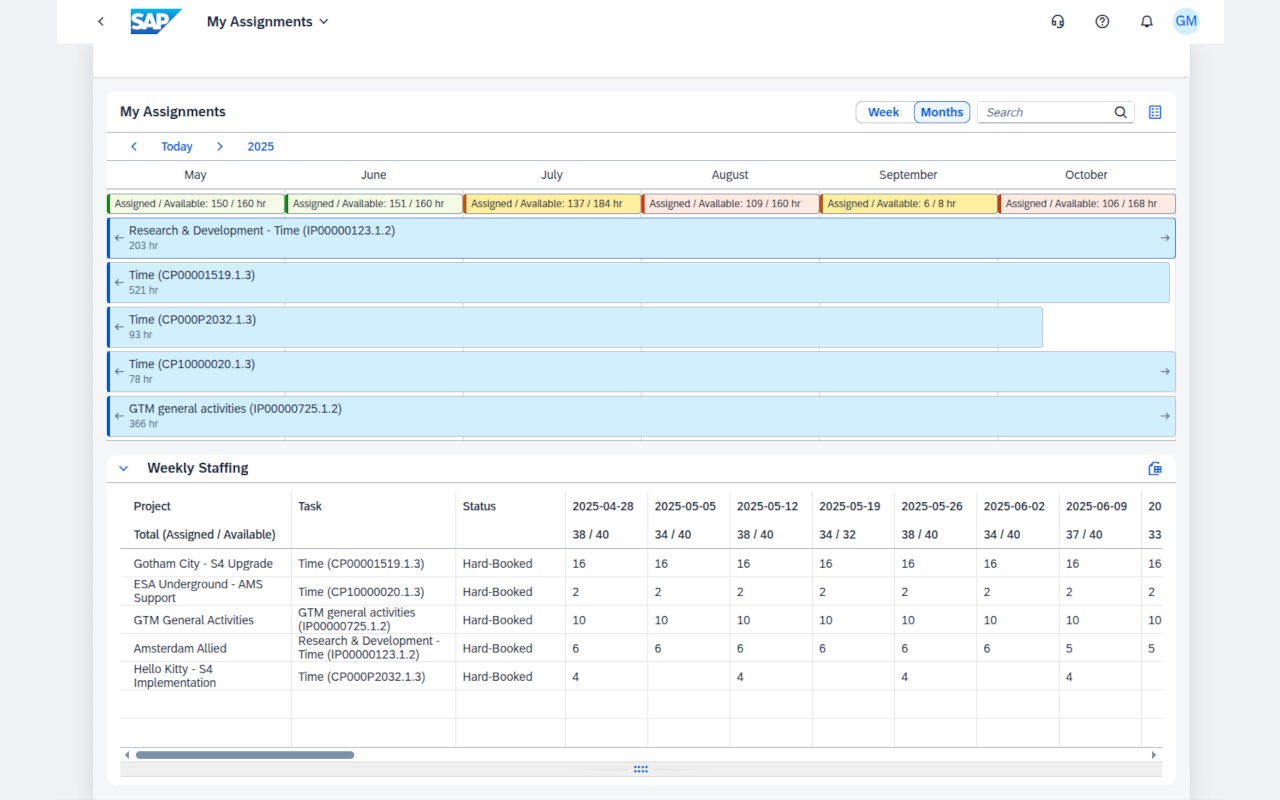Click the calendar legend icon beside search
This screenshot has width=1280, height=800.
1155,113
